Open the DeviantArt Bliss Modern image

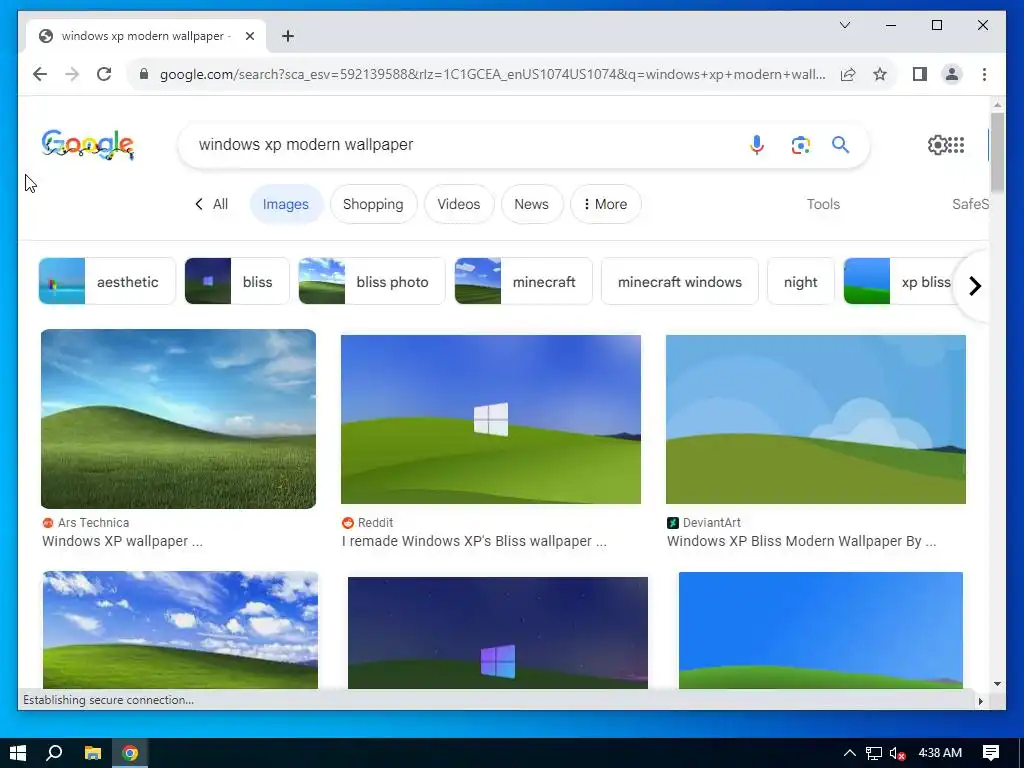[x=816, y=419]
